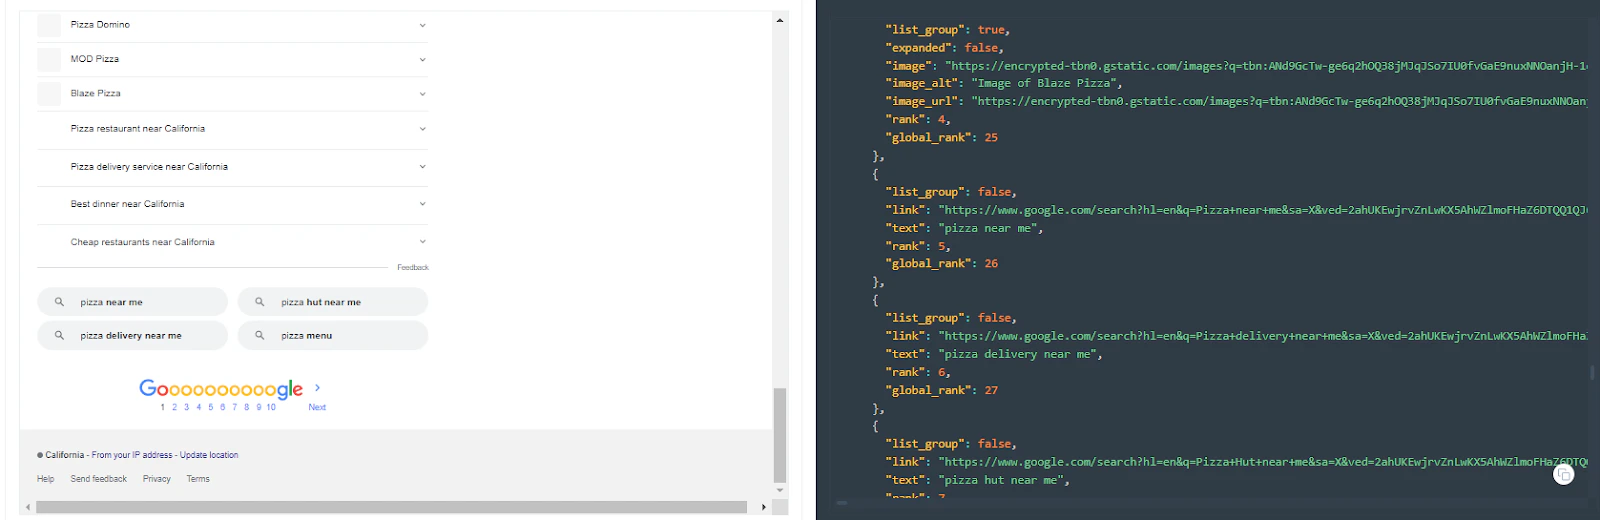This screenshot has width=1600, height=520.
Task: Click the 'From your IP address' link
Action: [132, 455]
